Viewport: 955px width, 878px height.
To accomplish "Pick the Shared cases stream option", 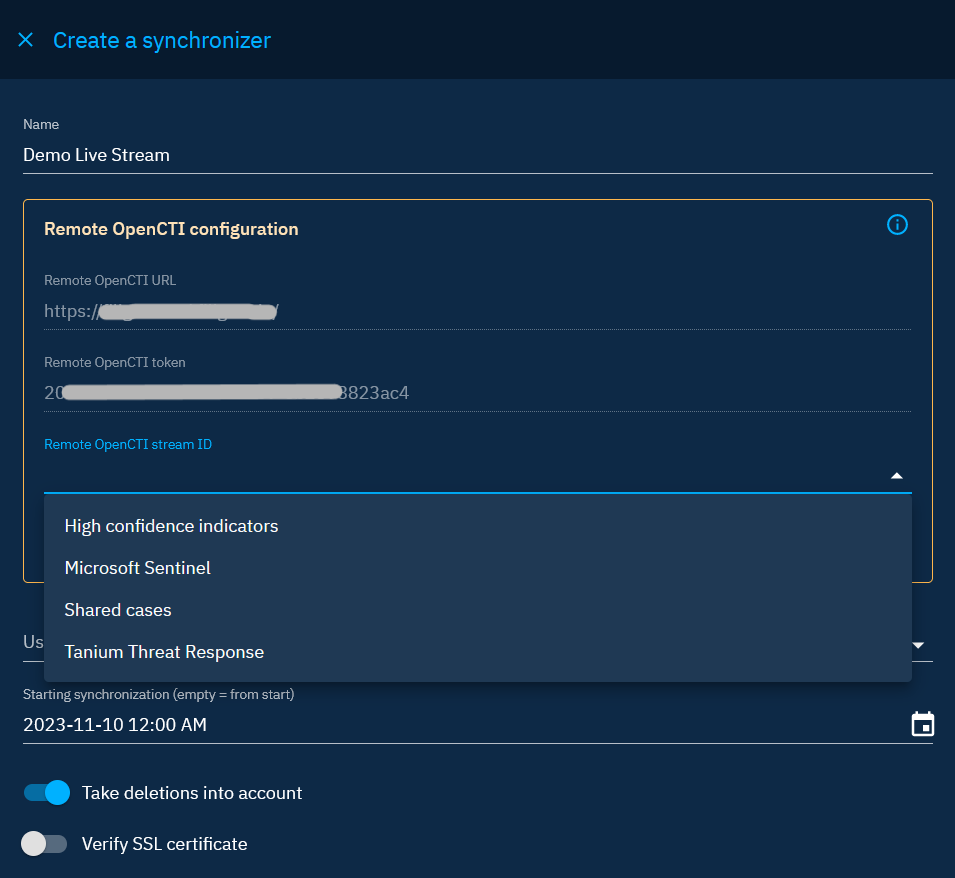I will [x=118, y=610].
